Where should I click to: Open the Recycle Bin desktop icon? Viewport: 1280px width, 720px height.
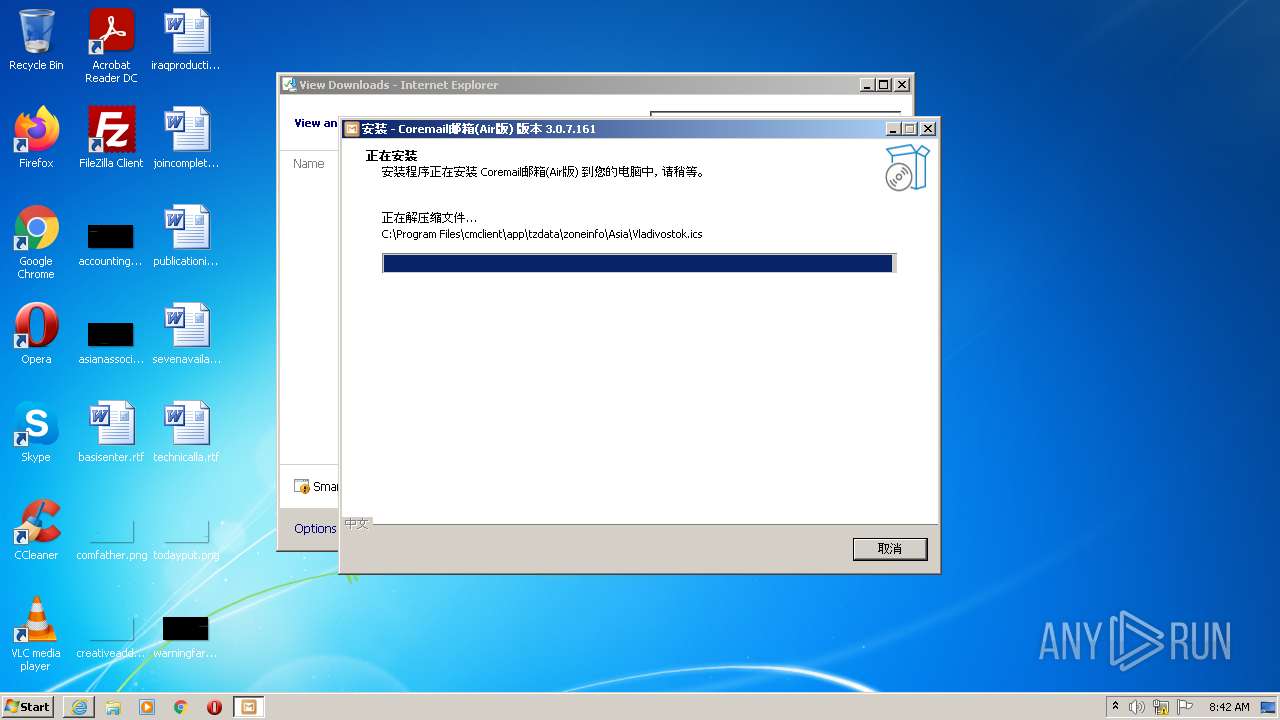pos(36,40)
